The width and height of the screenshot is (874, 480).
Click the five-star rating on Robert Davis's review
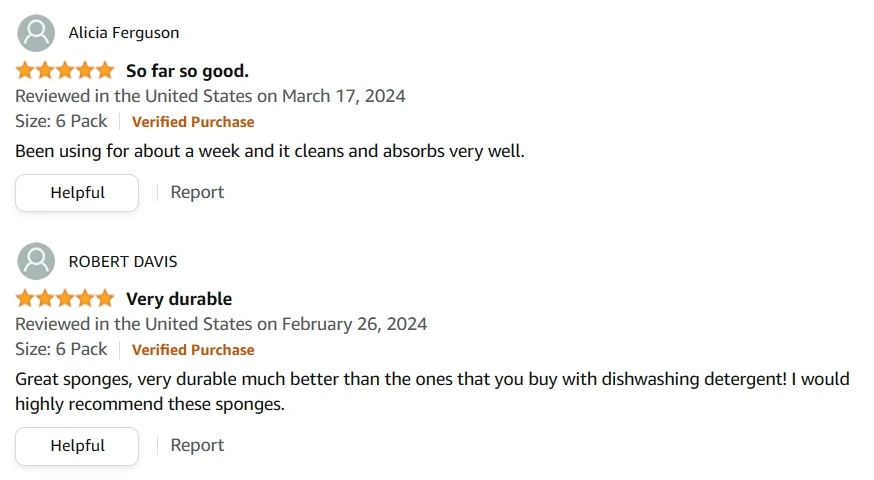pyautogui.click(x=65, y=299)
